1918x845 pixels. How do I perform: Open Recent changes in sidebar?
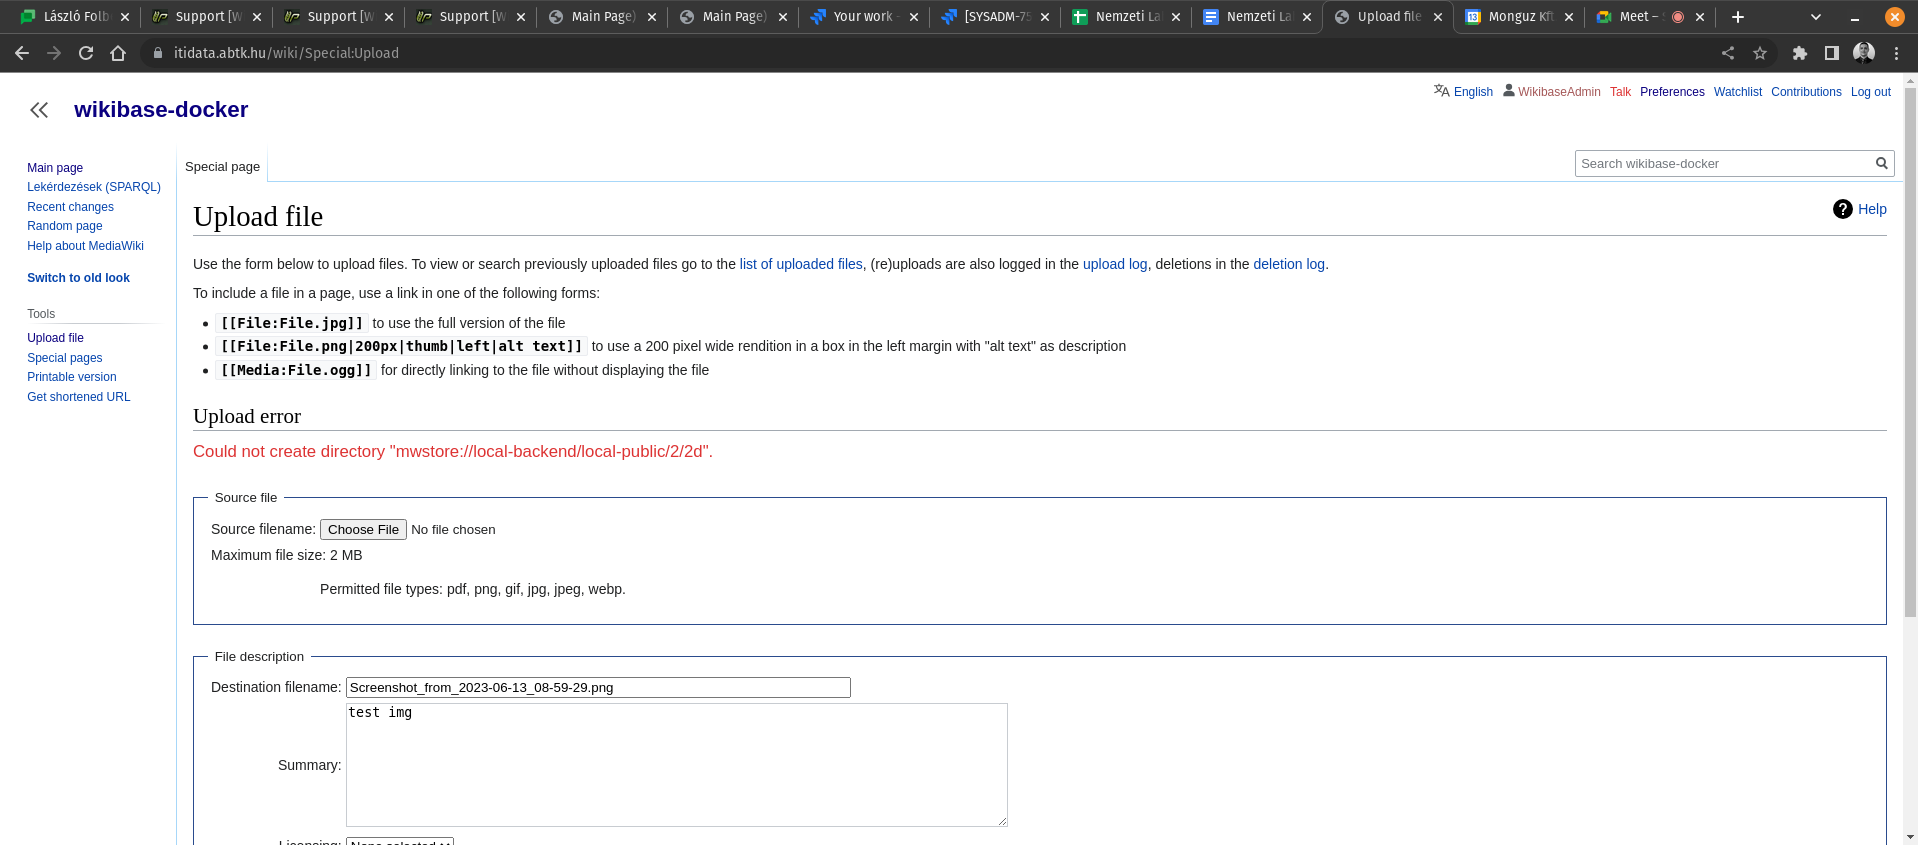70,207
